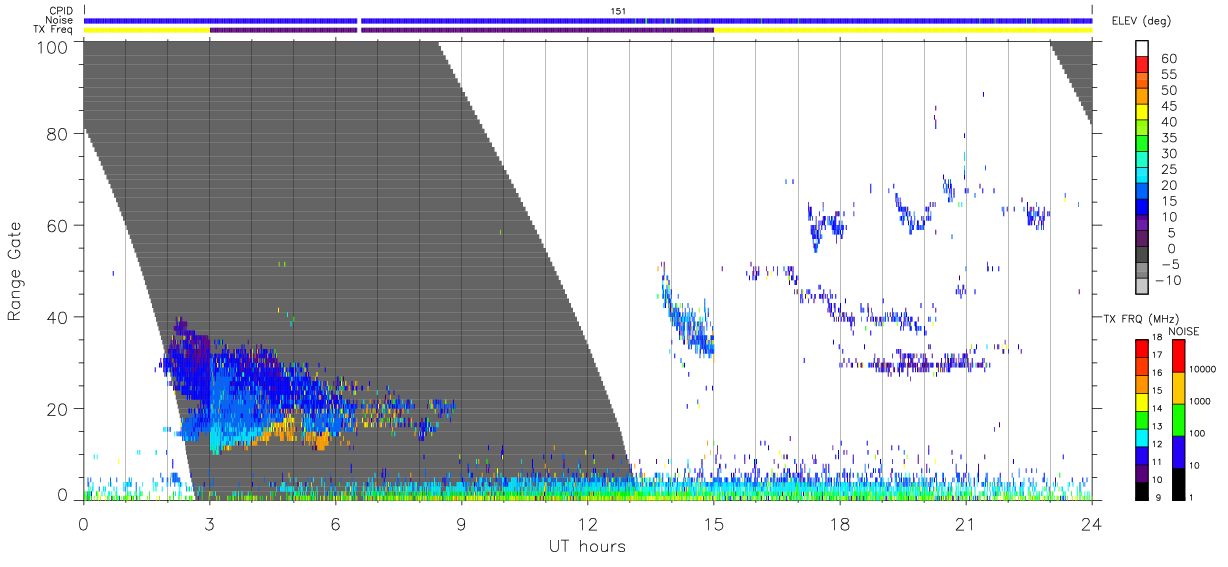Click the 10000 label on noise legend

pyautogui.click(x=1204, y=369)
